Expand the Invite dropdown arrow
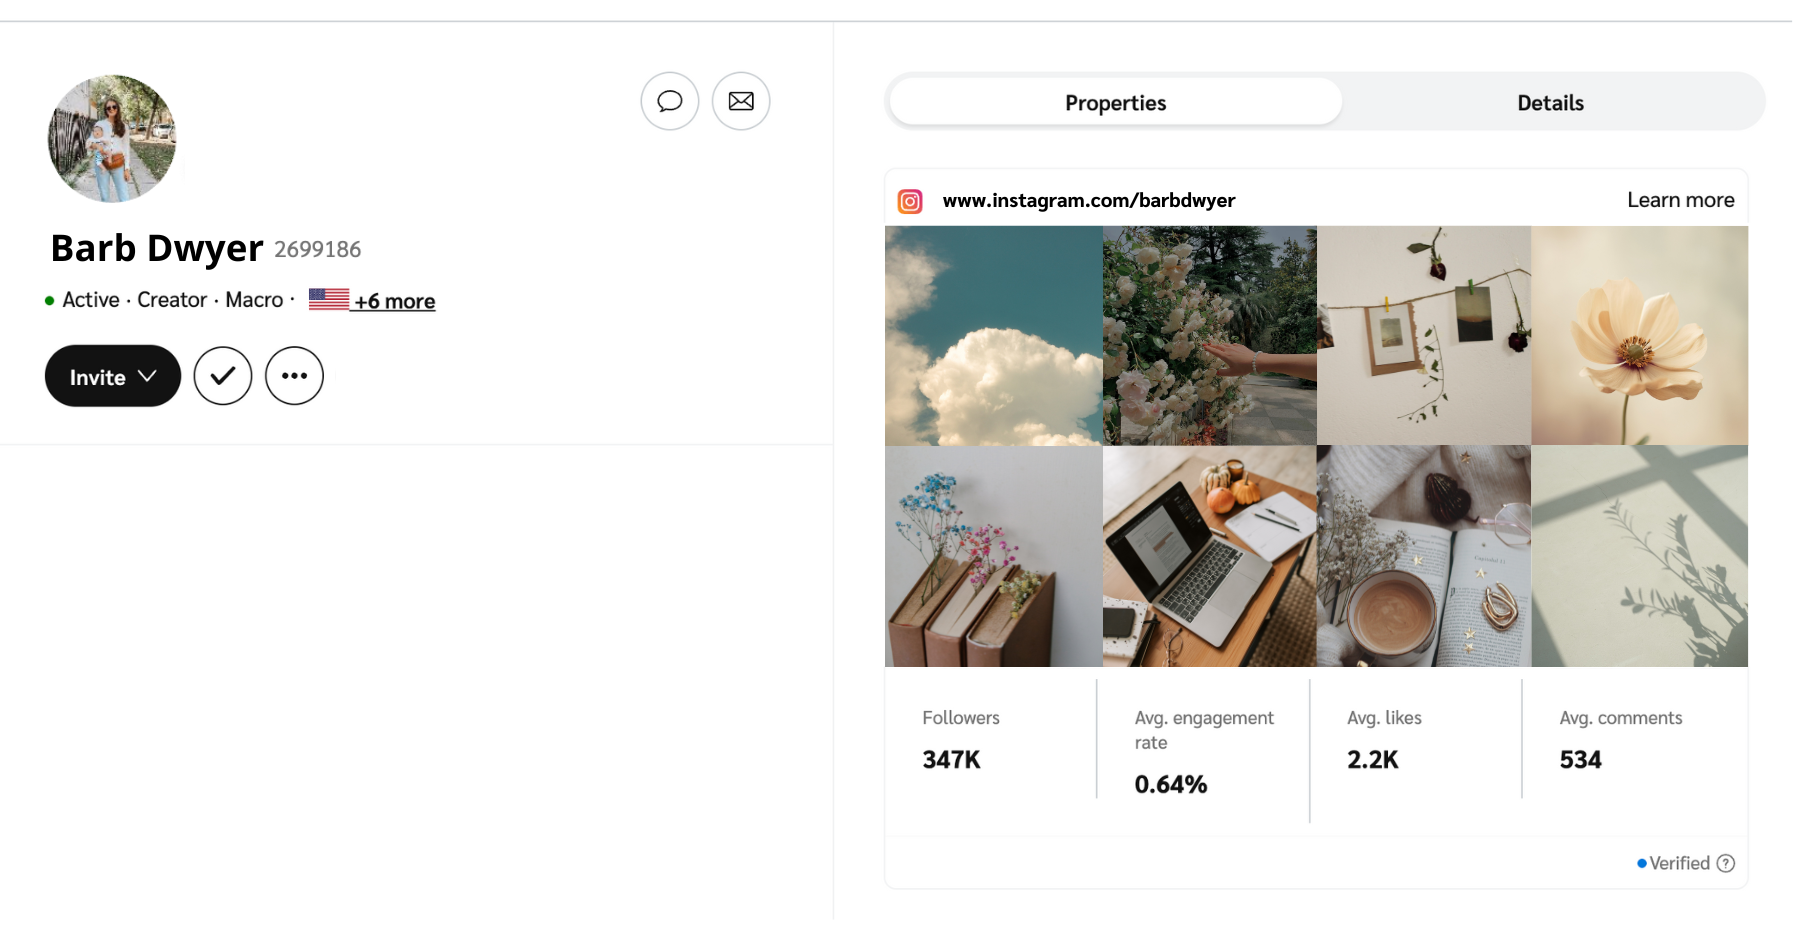Viewport: 1794px width, 935px height. [x=146, y=376]
